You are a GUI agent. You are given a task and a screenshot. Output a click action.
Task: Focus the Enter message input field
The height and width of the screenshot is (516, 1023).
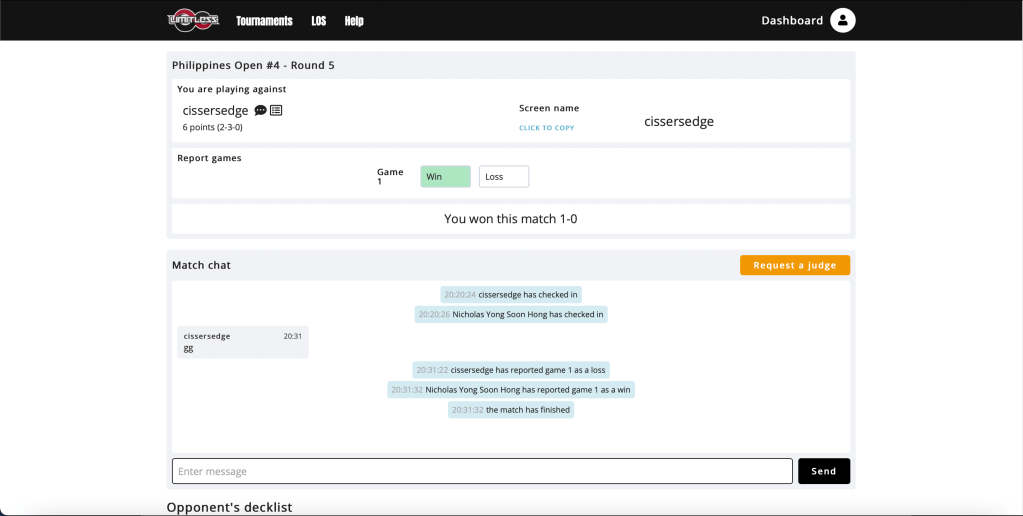pyautogui.click(x=482, y=471)
